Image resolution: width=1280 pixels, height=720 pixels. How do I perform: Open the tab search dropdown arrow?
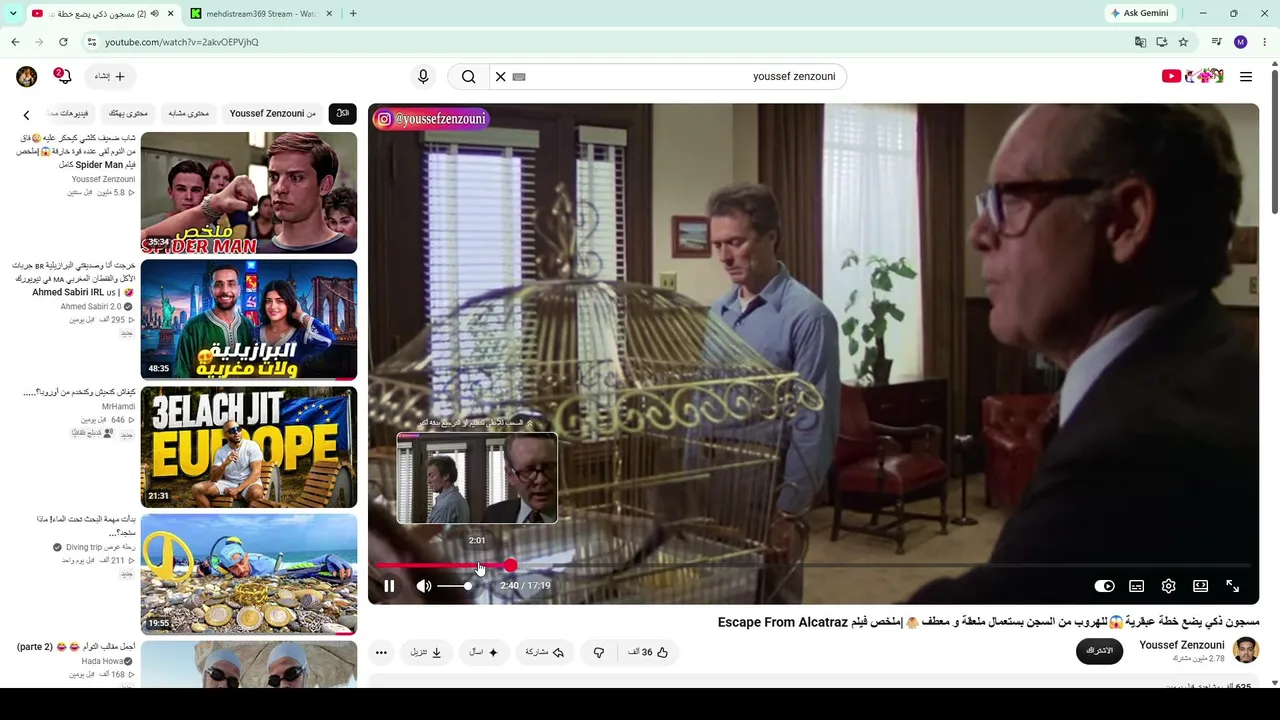[x=13, y=14]
